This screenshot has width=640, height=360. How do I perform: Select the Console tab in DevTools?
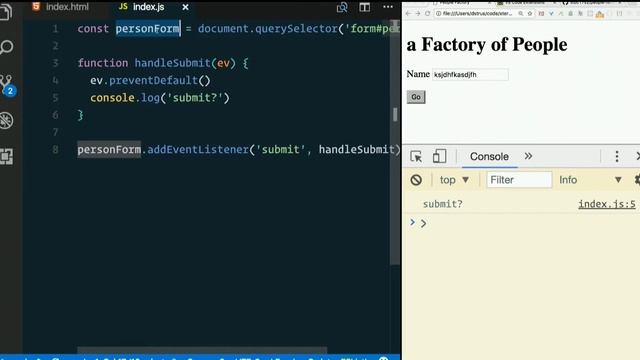click(x=489, y=156)
